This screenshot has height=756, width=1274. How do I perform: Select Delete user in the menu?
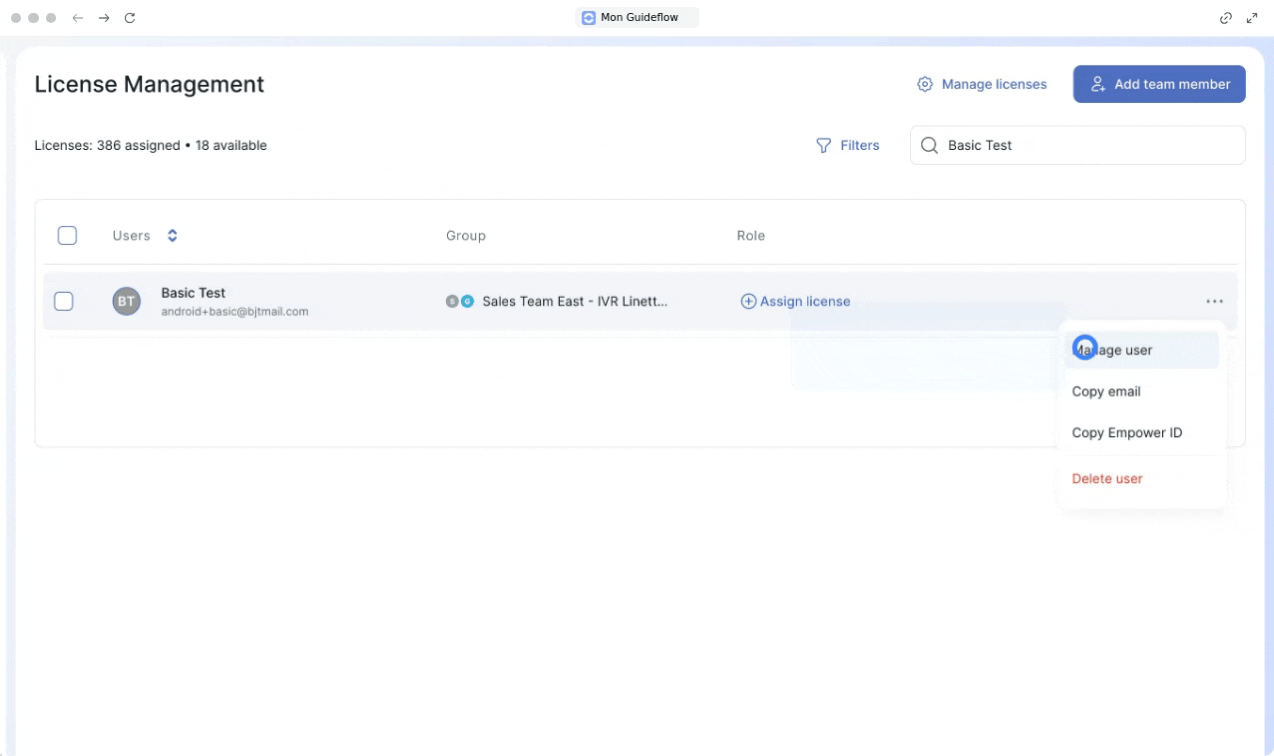1107,478
